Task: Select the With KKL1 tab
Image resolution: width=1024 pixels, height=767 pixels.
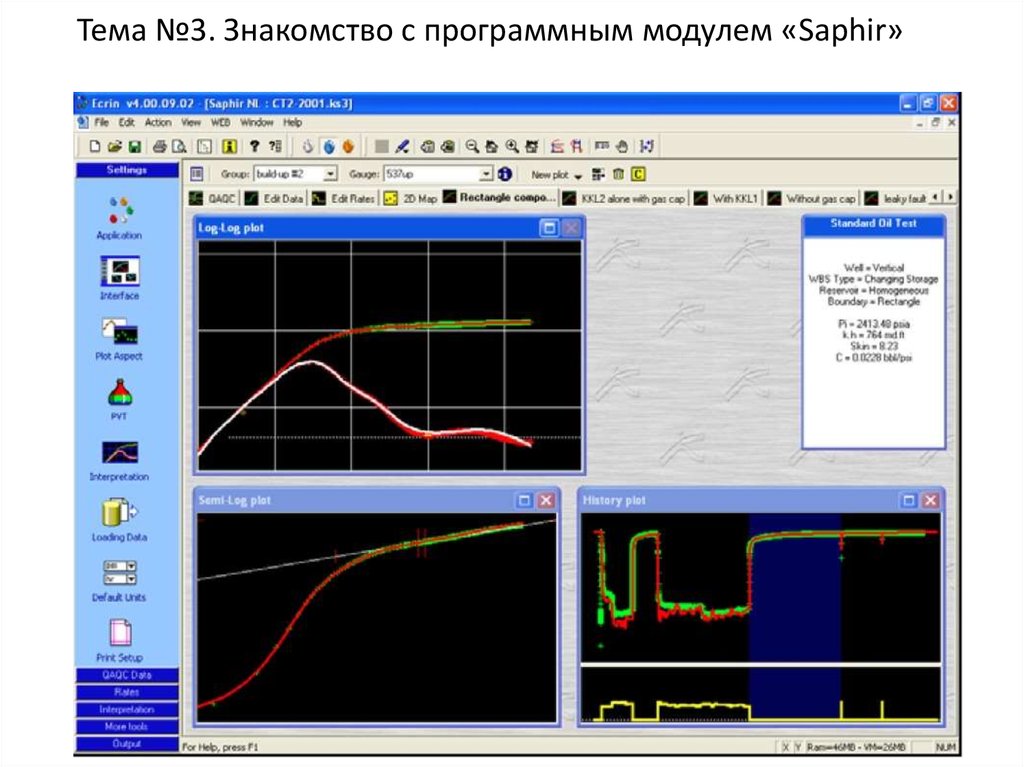Action: (726, 199)
